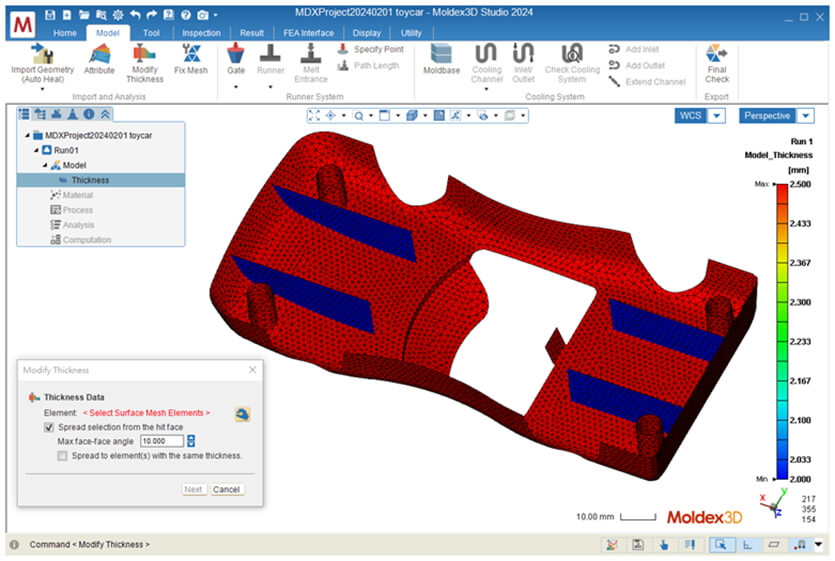Open the Result ribbon tab
This screenshot has height=561, width=835.
click(251, 33)
